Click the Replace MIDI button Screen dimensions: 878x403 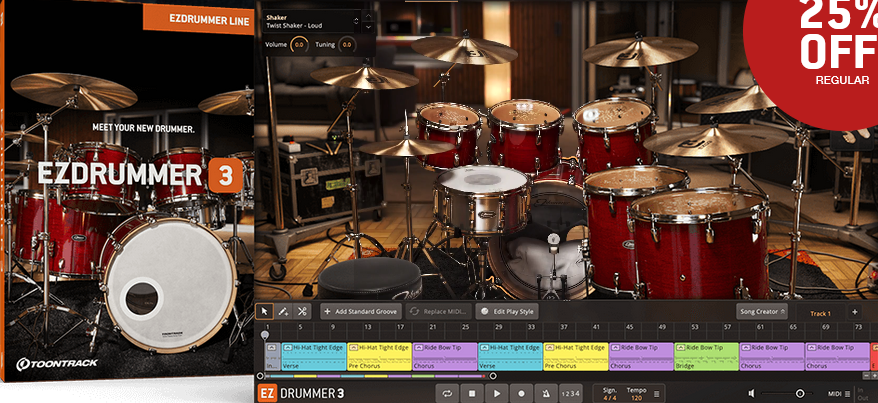[x=440, y=311]
